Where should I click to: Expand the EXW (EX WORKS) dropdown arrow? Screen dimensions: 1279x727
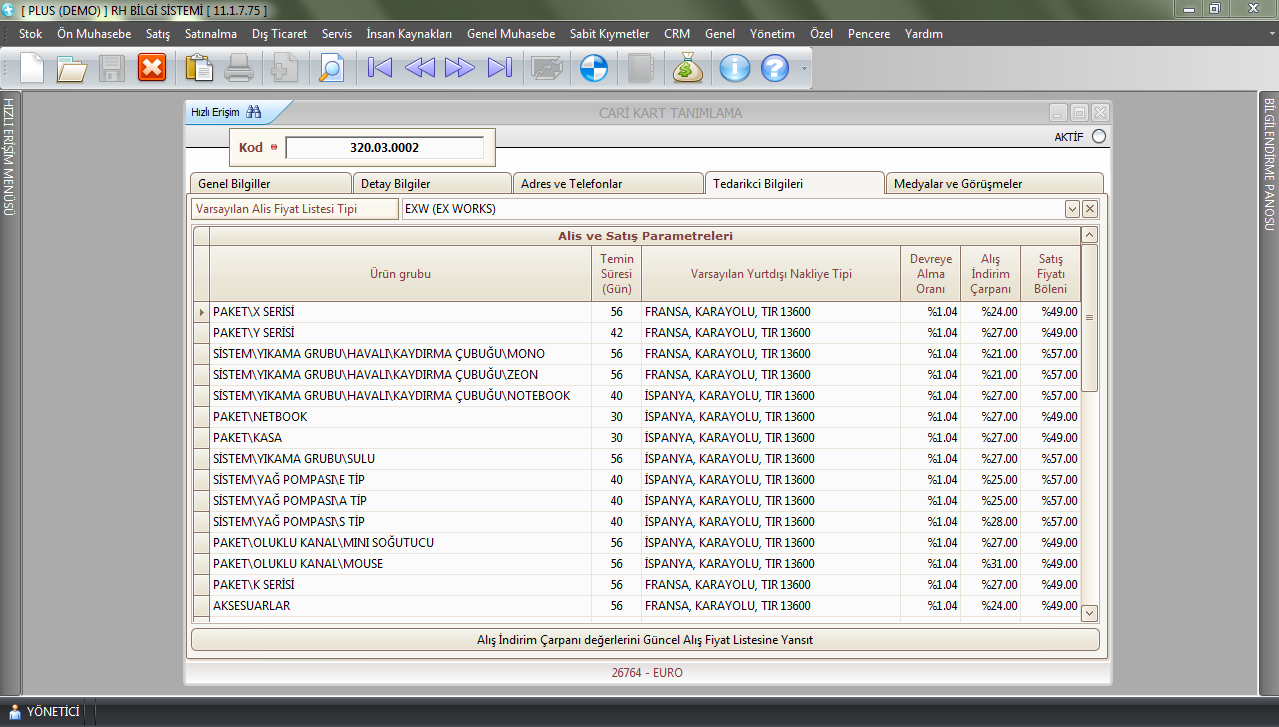1072,209
